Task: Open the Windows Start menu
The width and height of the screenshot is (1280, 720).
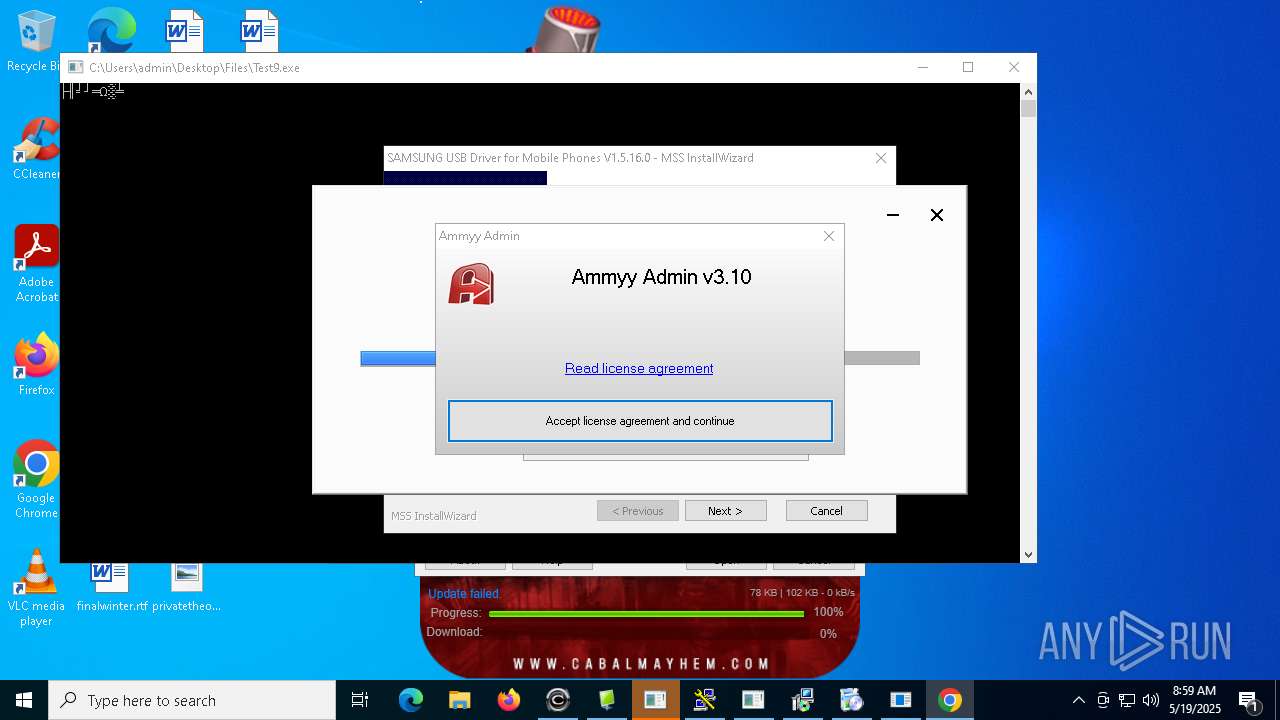Action: click(x=24, y=700)
